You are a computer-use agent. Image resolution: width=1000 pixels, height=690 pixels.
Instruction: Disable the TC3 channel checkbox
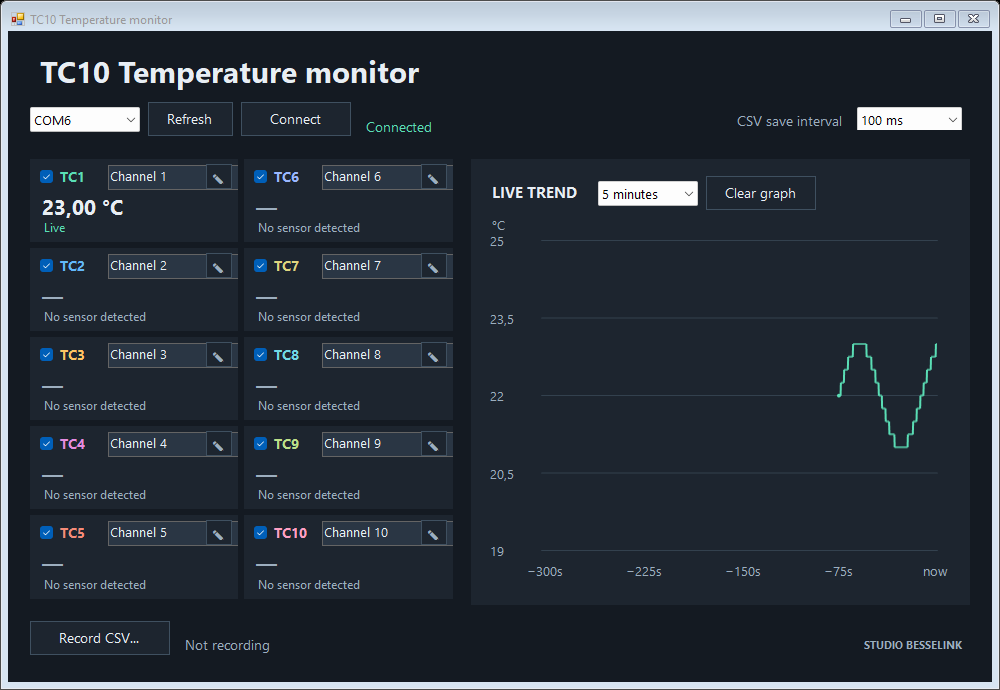[47, 355]
